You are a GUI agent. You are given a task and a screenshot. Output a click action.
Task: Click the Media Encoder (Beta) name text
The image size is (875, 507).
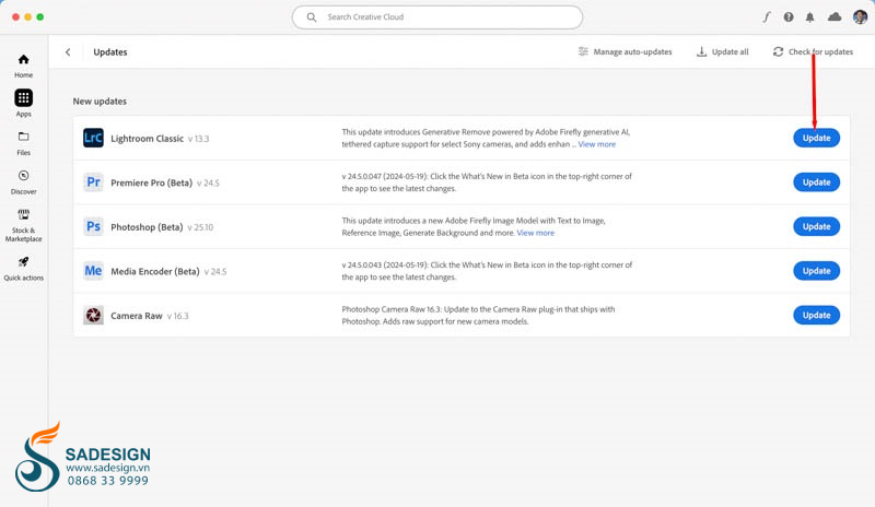pos(155,271)
